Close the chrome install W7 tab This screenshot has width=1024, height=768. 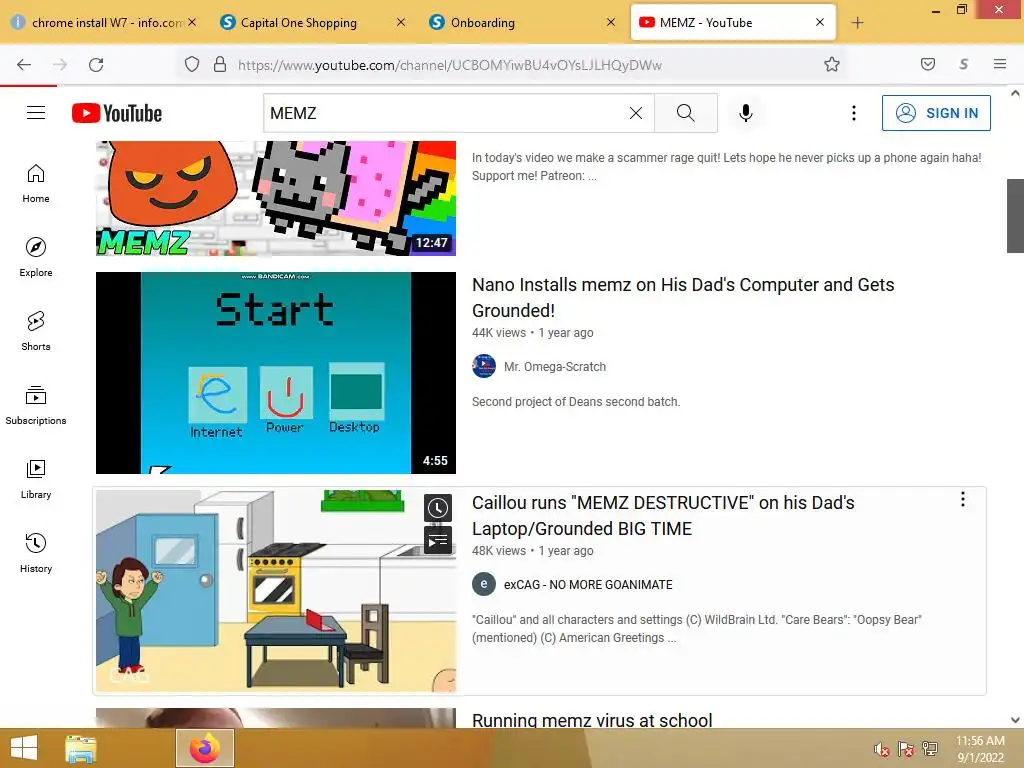(192, 22)
